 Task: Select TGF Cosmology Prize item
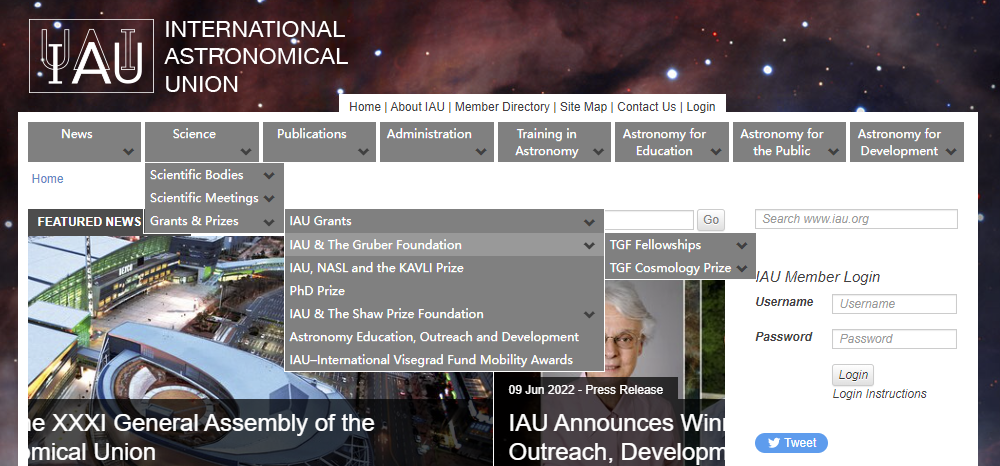pos(680,268)
